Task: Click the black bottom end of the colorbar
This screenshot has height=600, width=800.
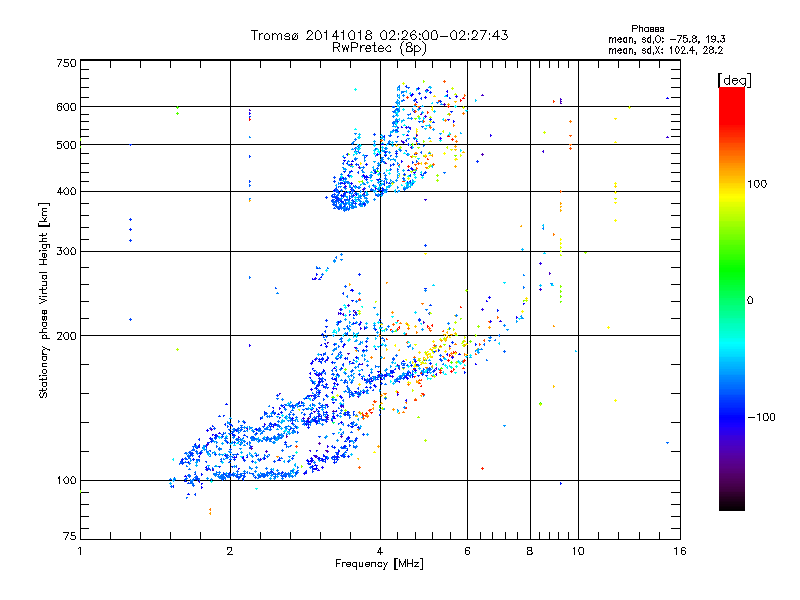Action: (732, 503)
